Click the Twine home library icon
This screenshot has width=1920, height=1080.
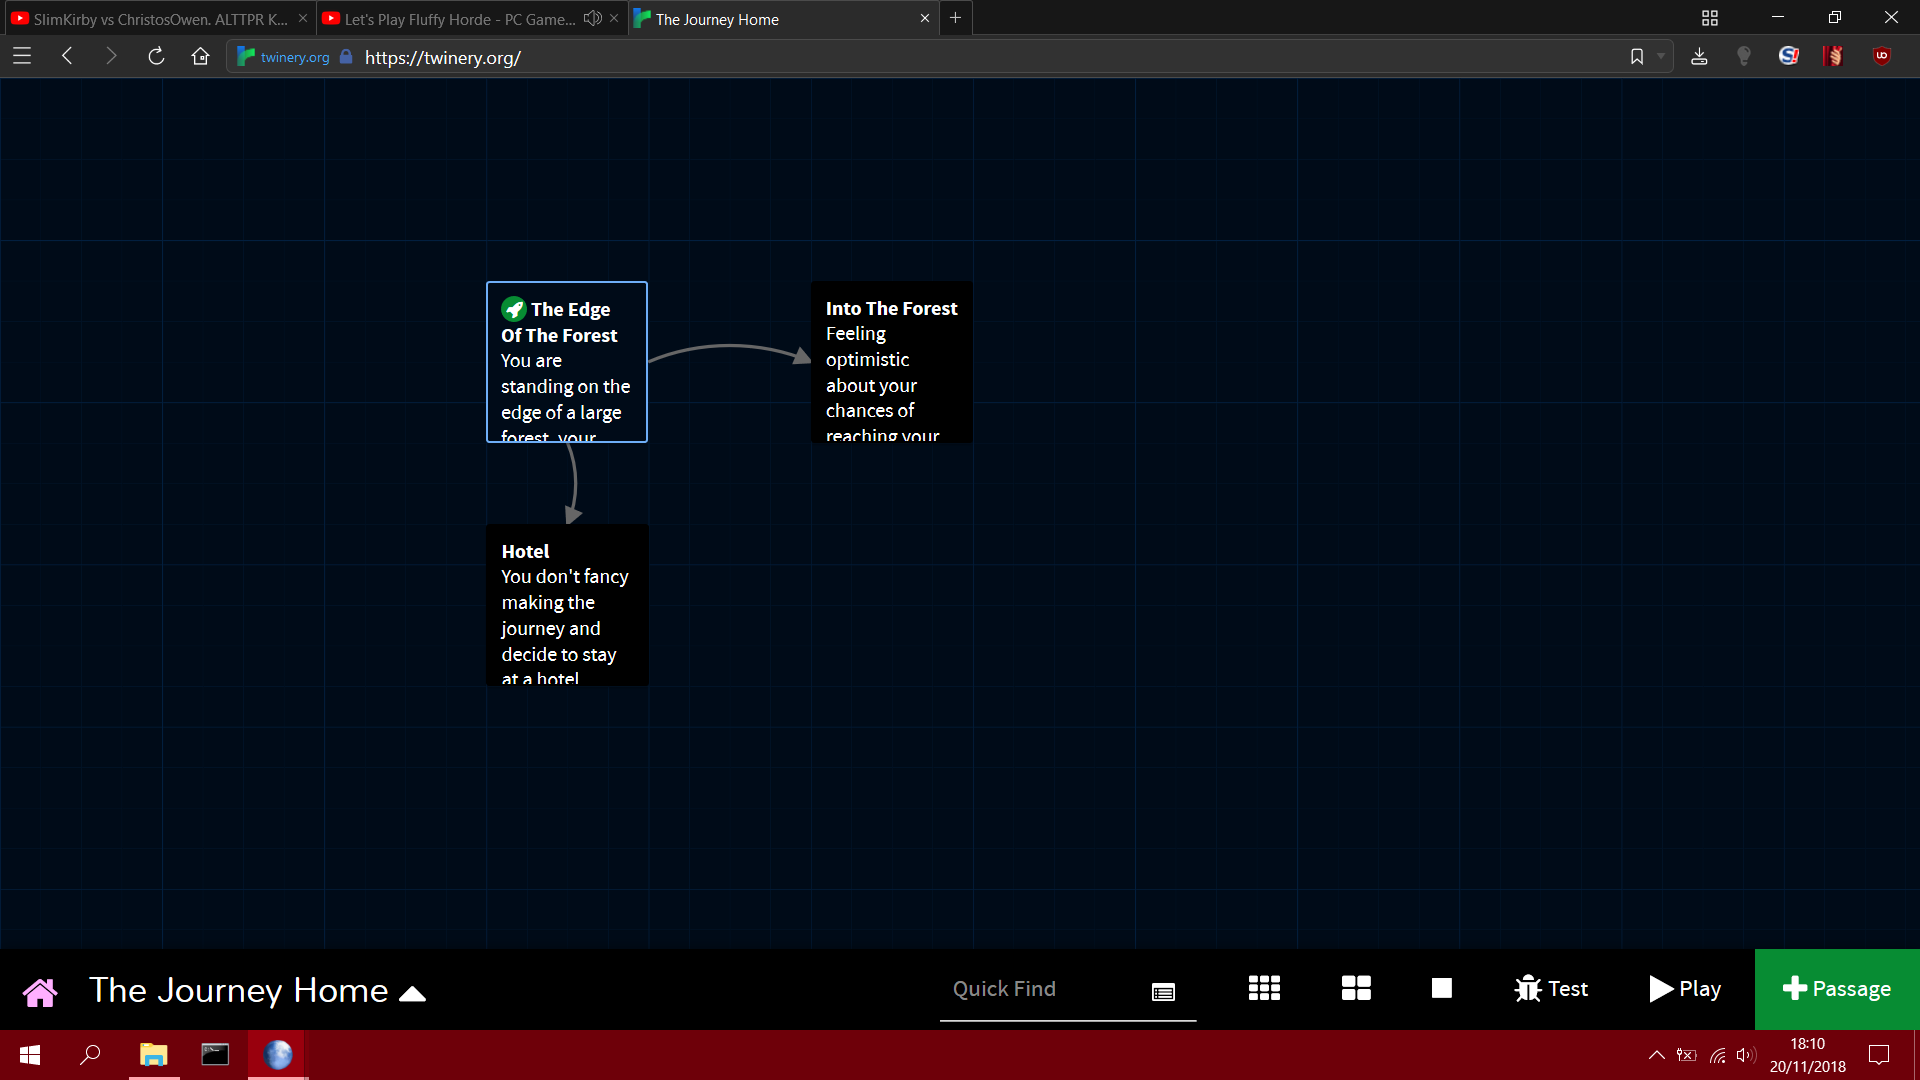coord(40,991)
